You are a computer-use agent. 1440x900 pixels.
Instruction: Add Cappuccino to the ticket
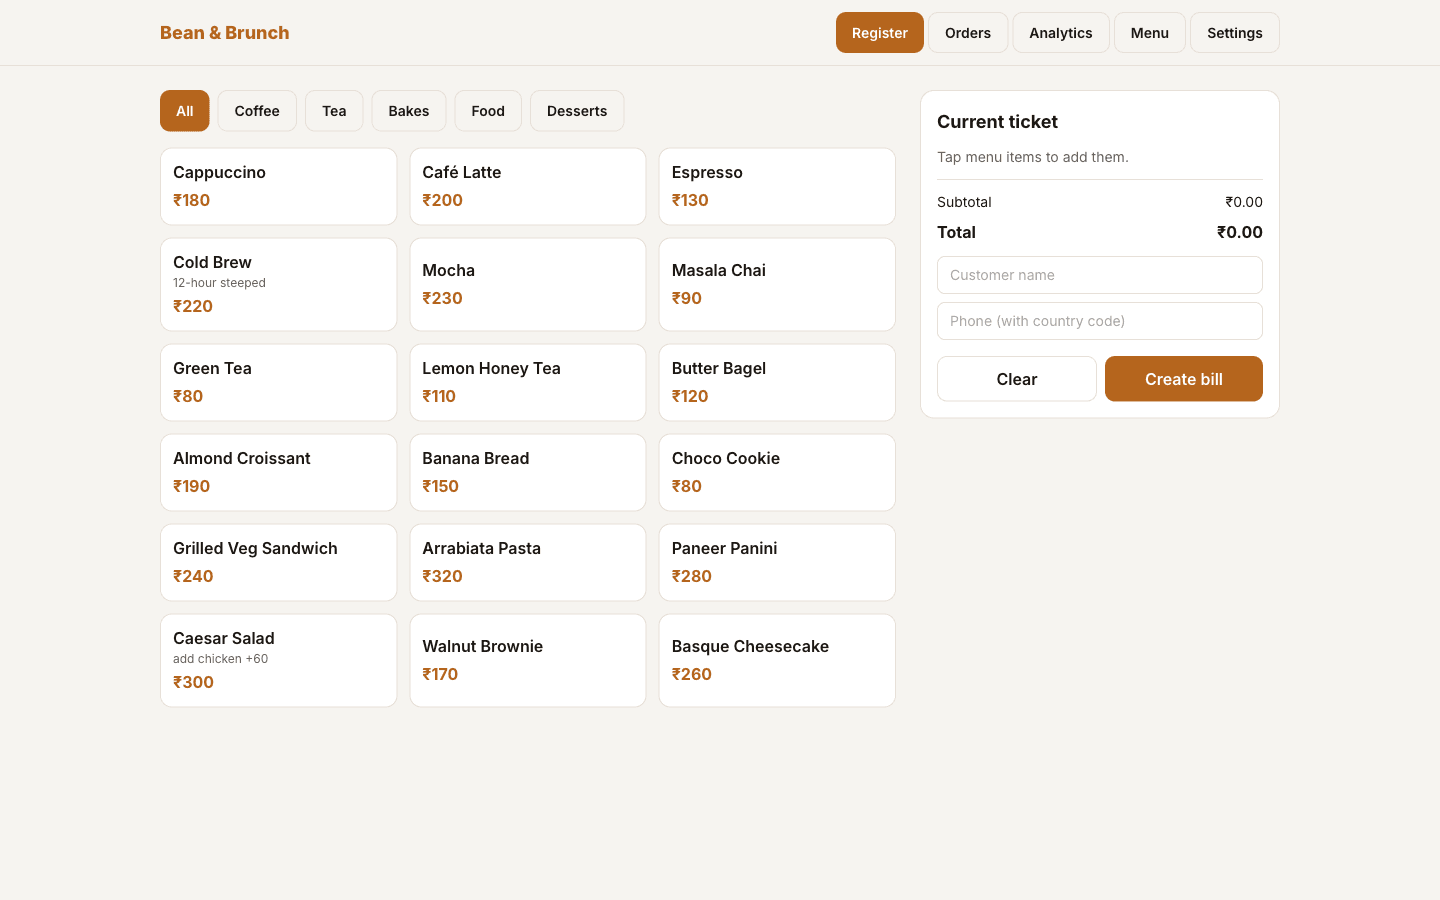pyautogui.click(x=279, y=187)
